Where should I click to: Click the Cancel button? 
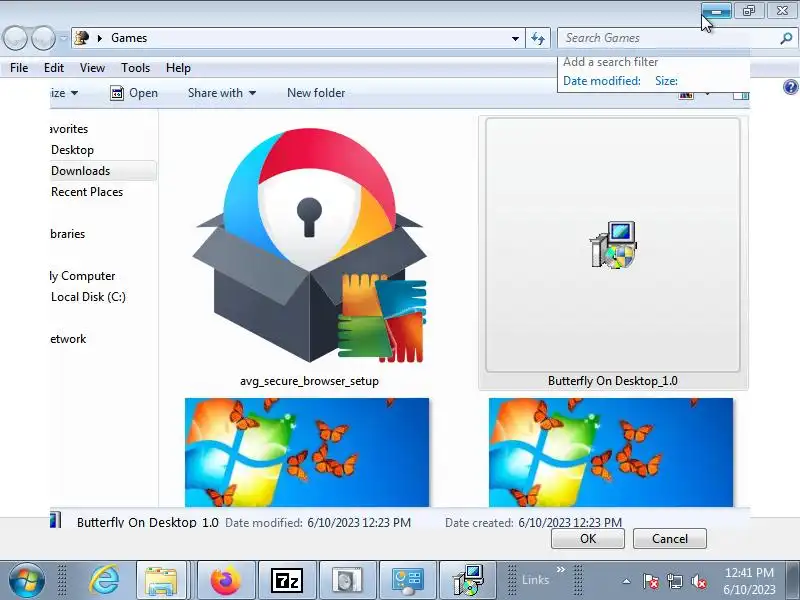click(x=669, y=539)
